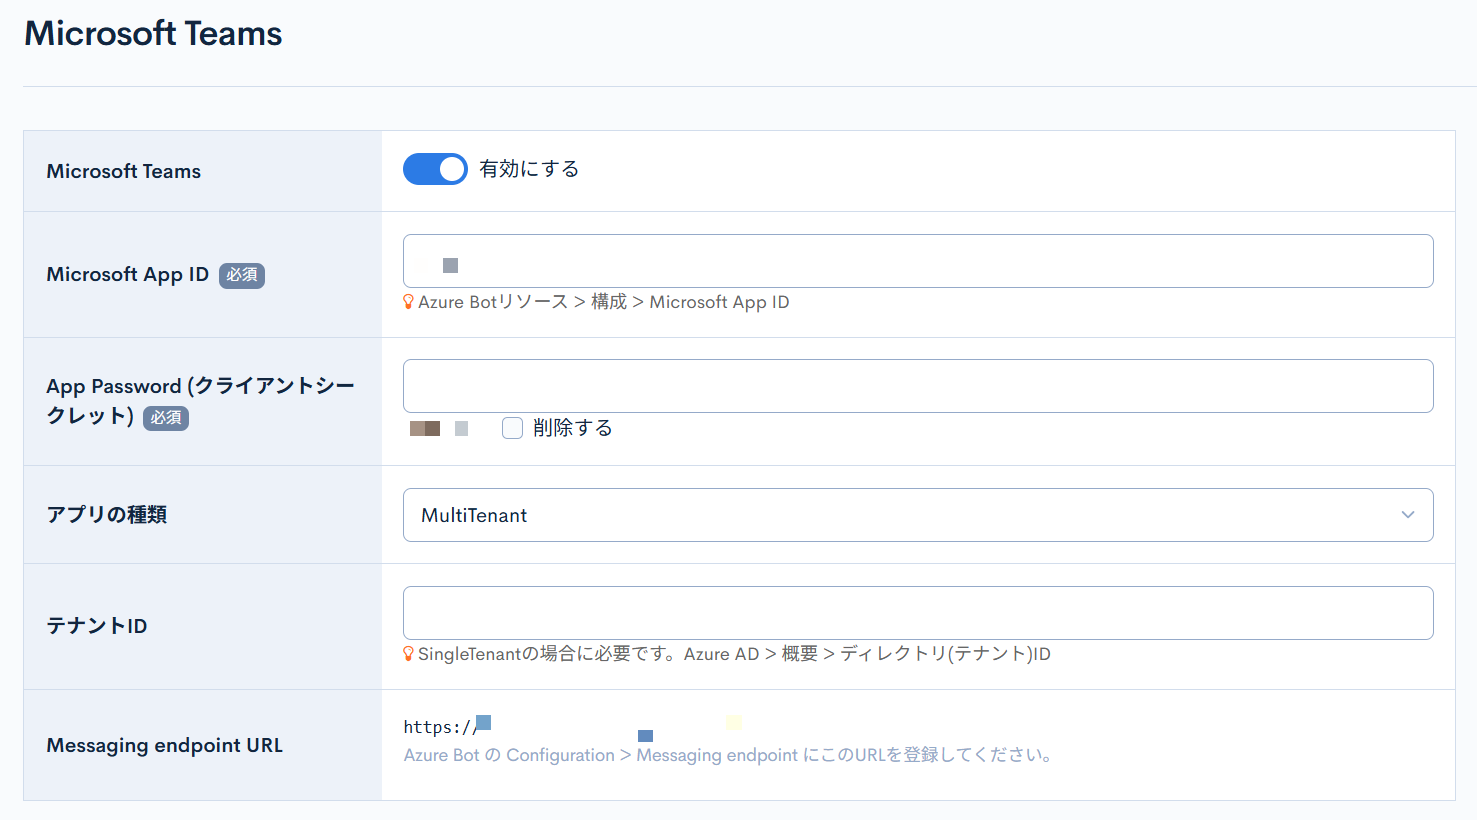
Task: Click the Microsoft App ID row label
Action: [x=128, y=274]
